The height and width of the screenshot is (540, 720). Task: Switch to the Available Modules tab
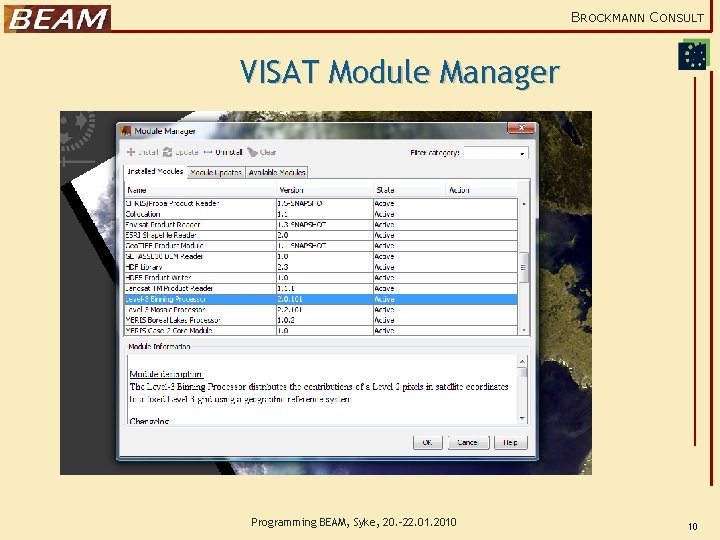pos(277,172)
